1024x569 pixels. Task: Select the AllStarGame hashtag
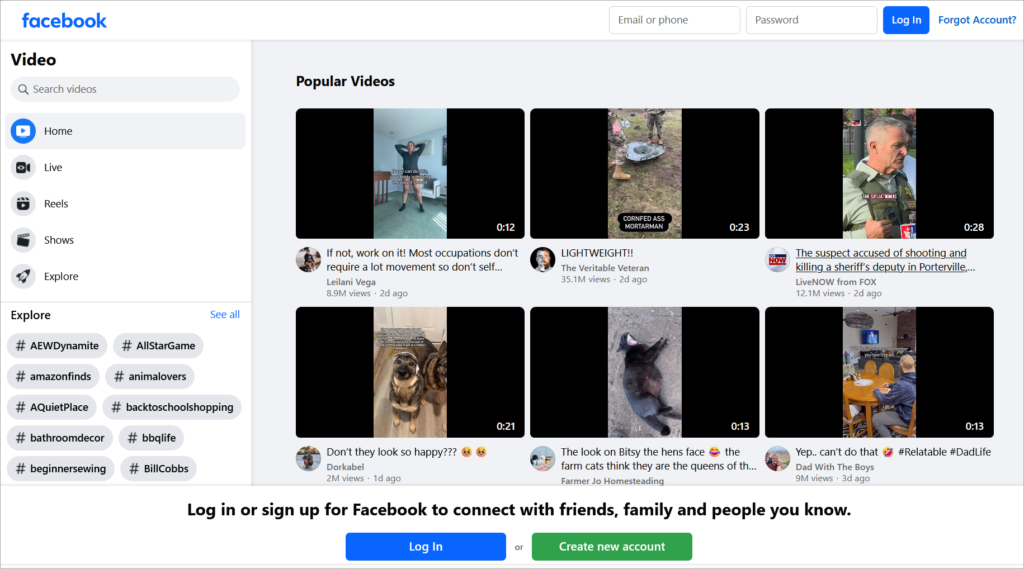(158, 346)
